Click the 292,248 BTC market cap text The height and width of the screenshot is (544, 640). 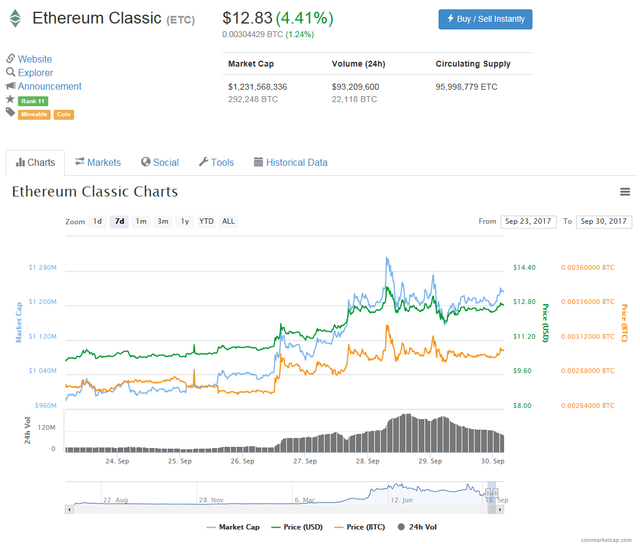253,99
